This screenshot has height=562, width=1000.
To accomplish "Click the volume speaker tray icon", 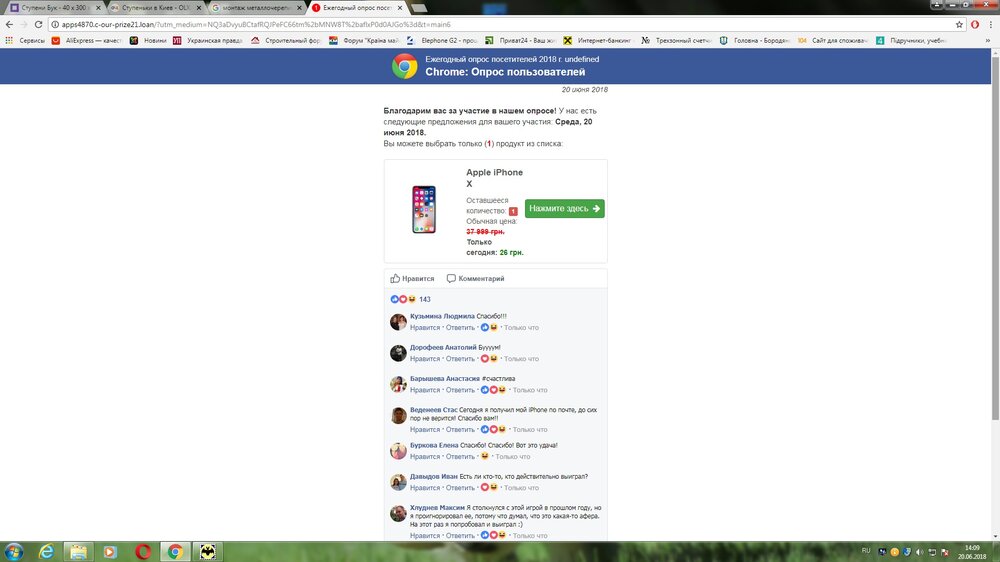I will [919, 552].
